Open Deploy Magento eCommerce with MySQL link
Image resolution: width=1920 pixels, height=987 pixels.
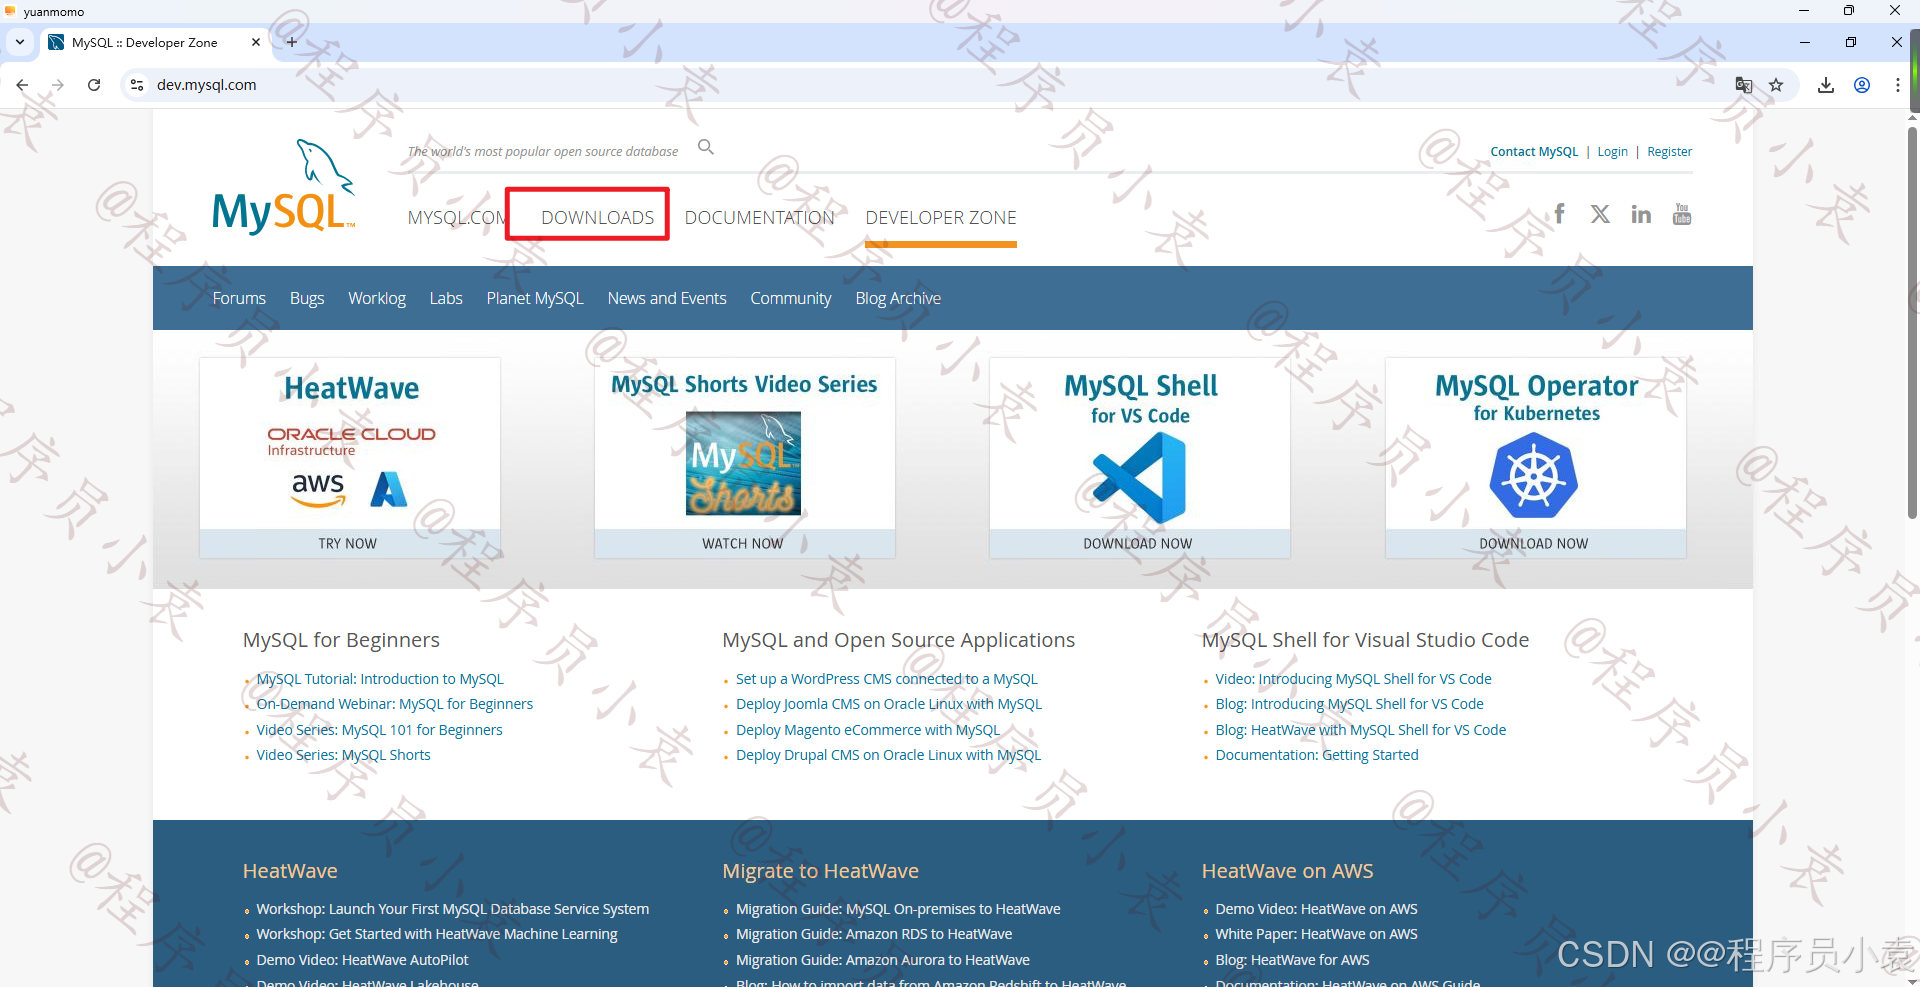pos(868,730)
